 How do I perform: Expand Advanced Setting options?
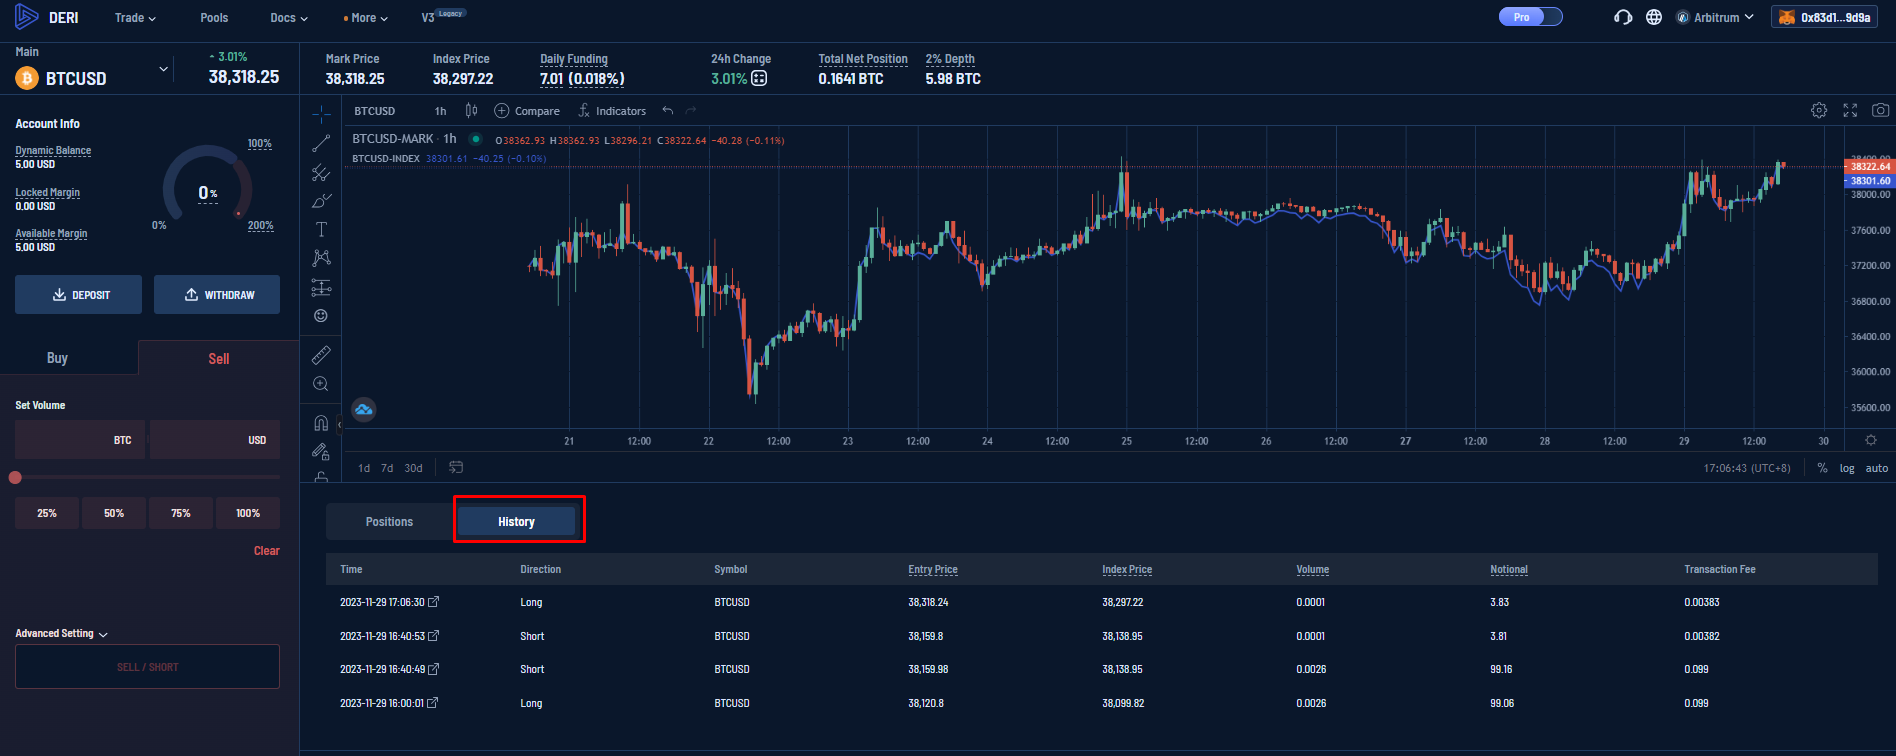(61, 634)
